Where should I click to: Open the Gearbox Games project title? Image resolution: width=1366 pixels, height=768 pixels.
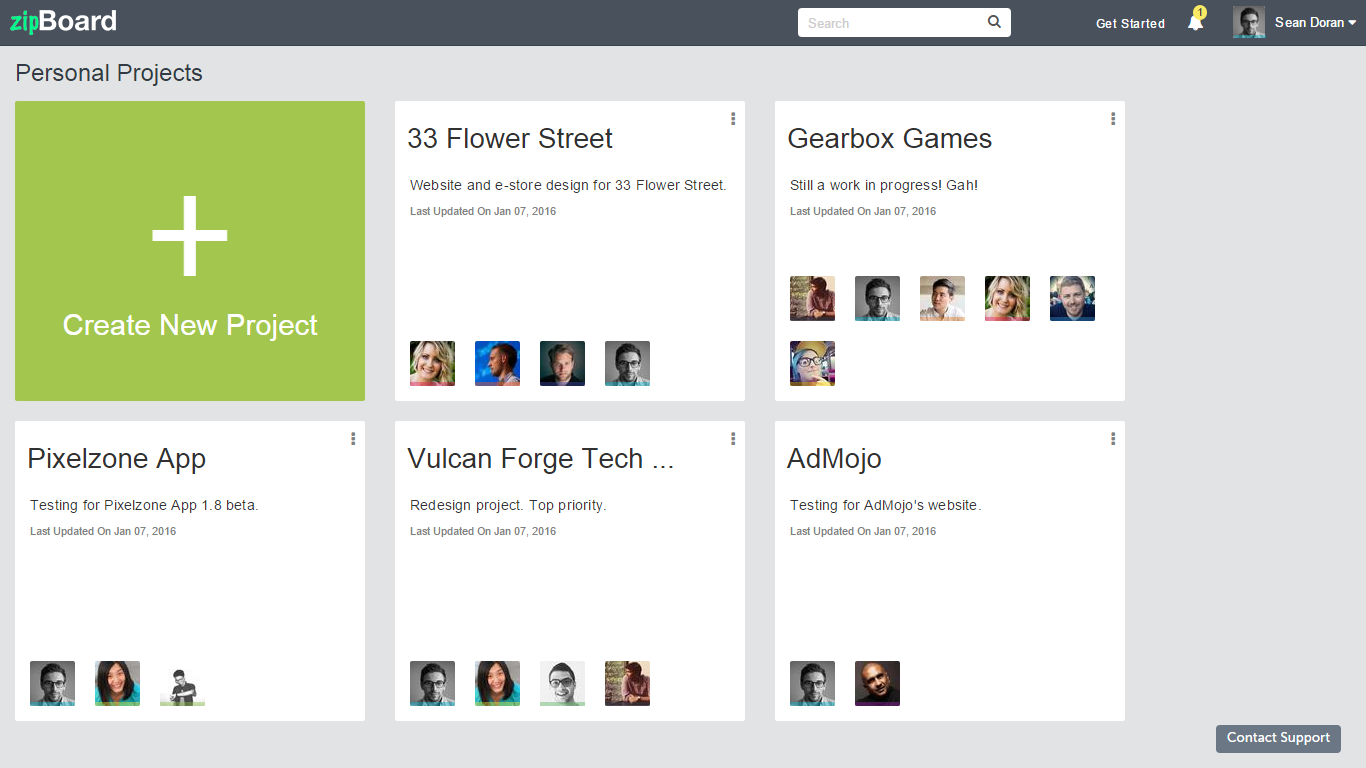click(890, 138)
